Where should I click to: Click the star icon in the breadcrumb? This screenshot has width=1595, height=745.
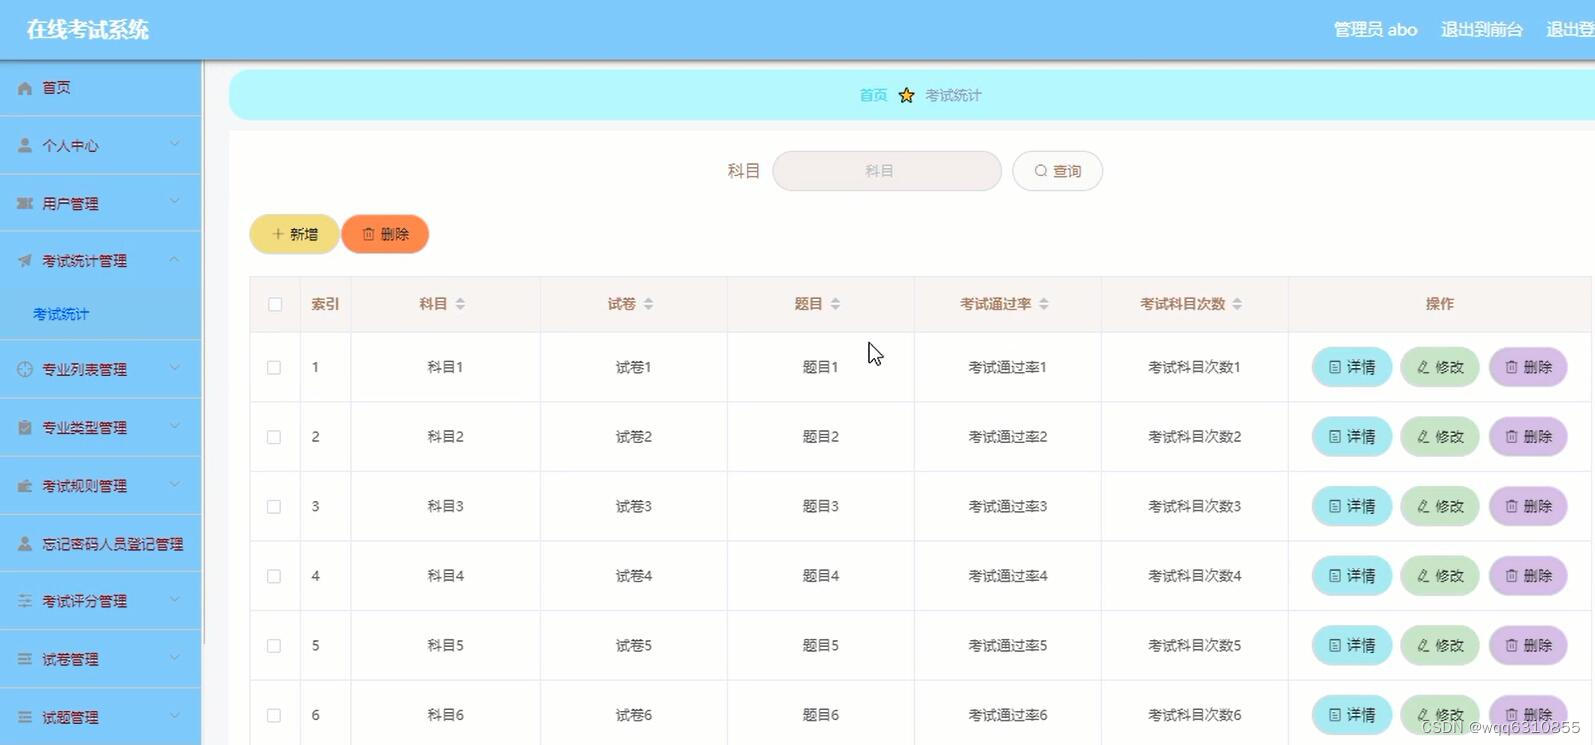click(906, 95)
